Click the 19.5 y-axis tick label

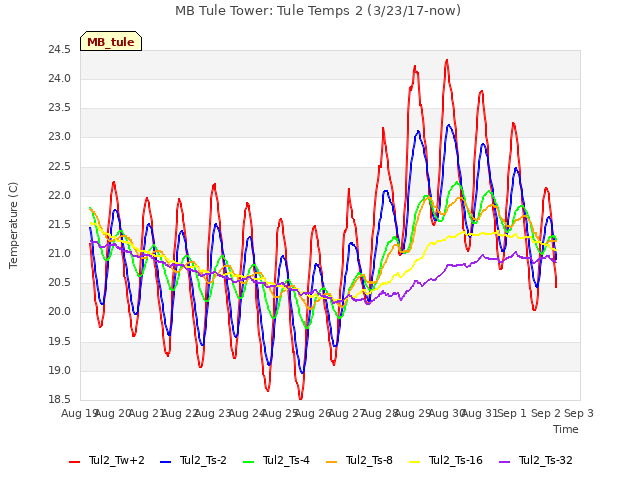click(x=60, y=342)
